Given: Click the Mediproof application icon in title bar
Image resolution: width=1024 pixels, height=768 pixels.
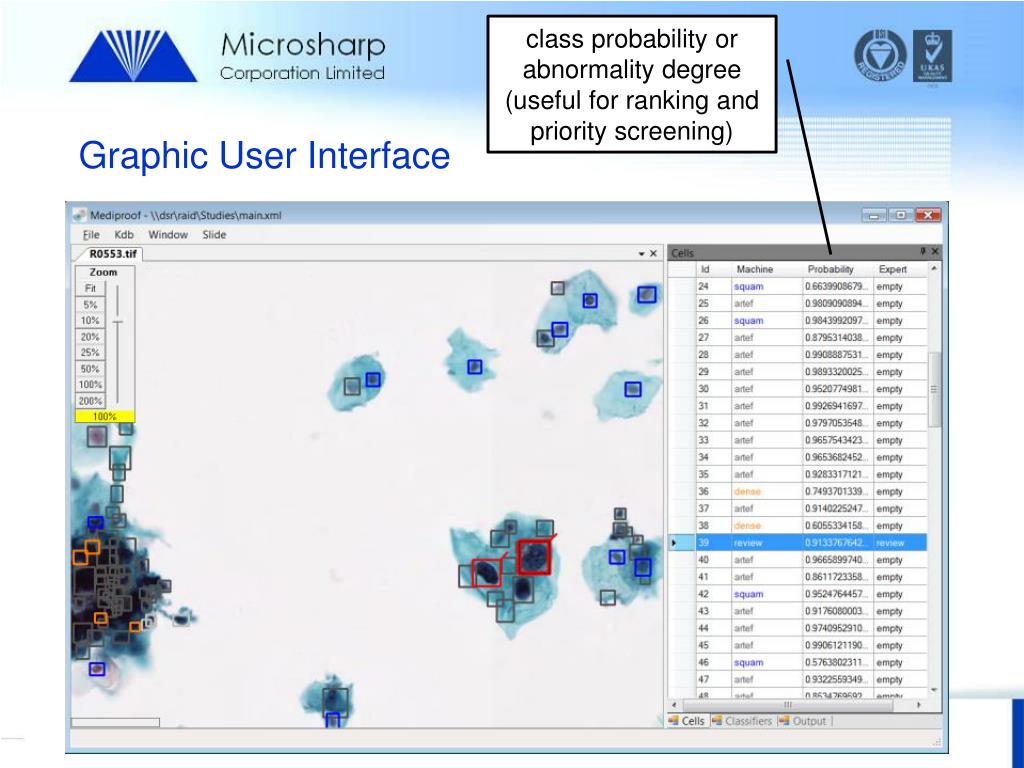Looking at the screenshot, I should pos(80,215).
